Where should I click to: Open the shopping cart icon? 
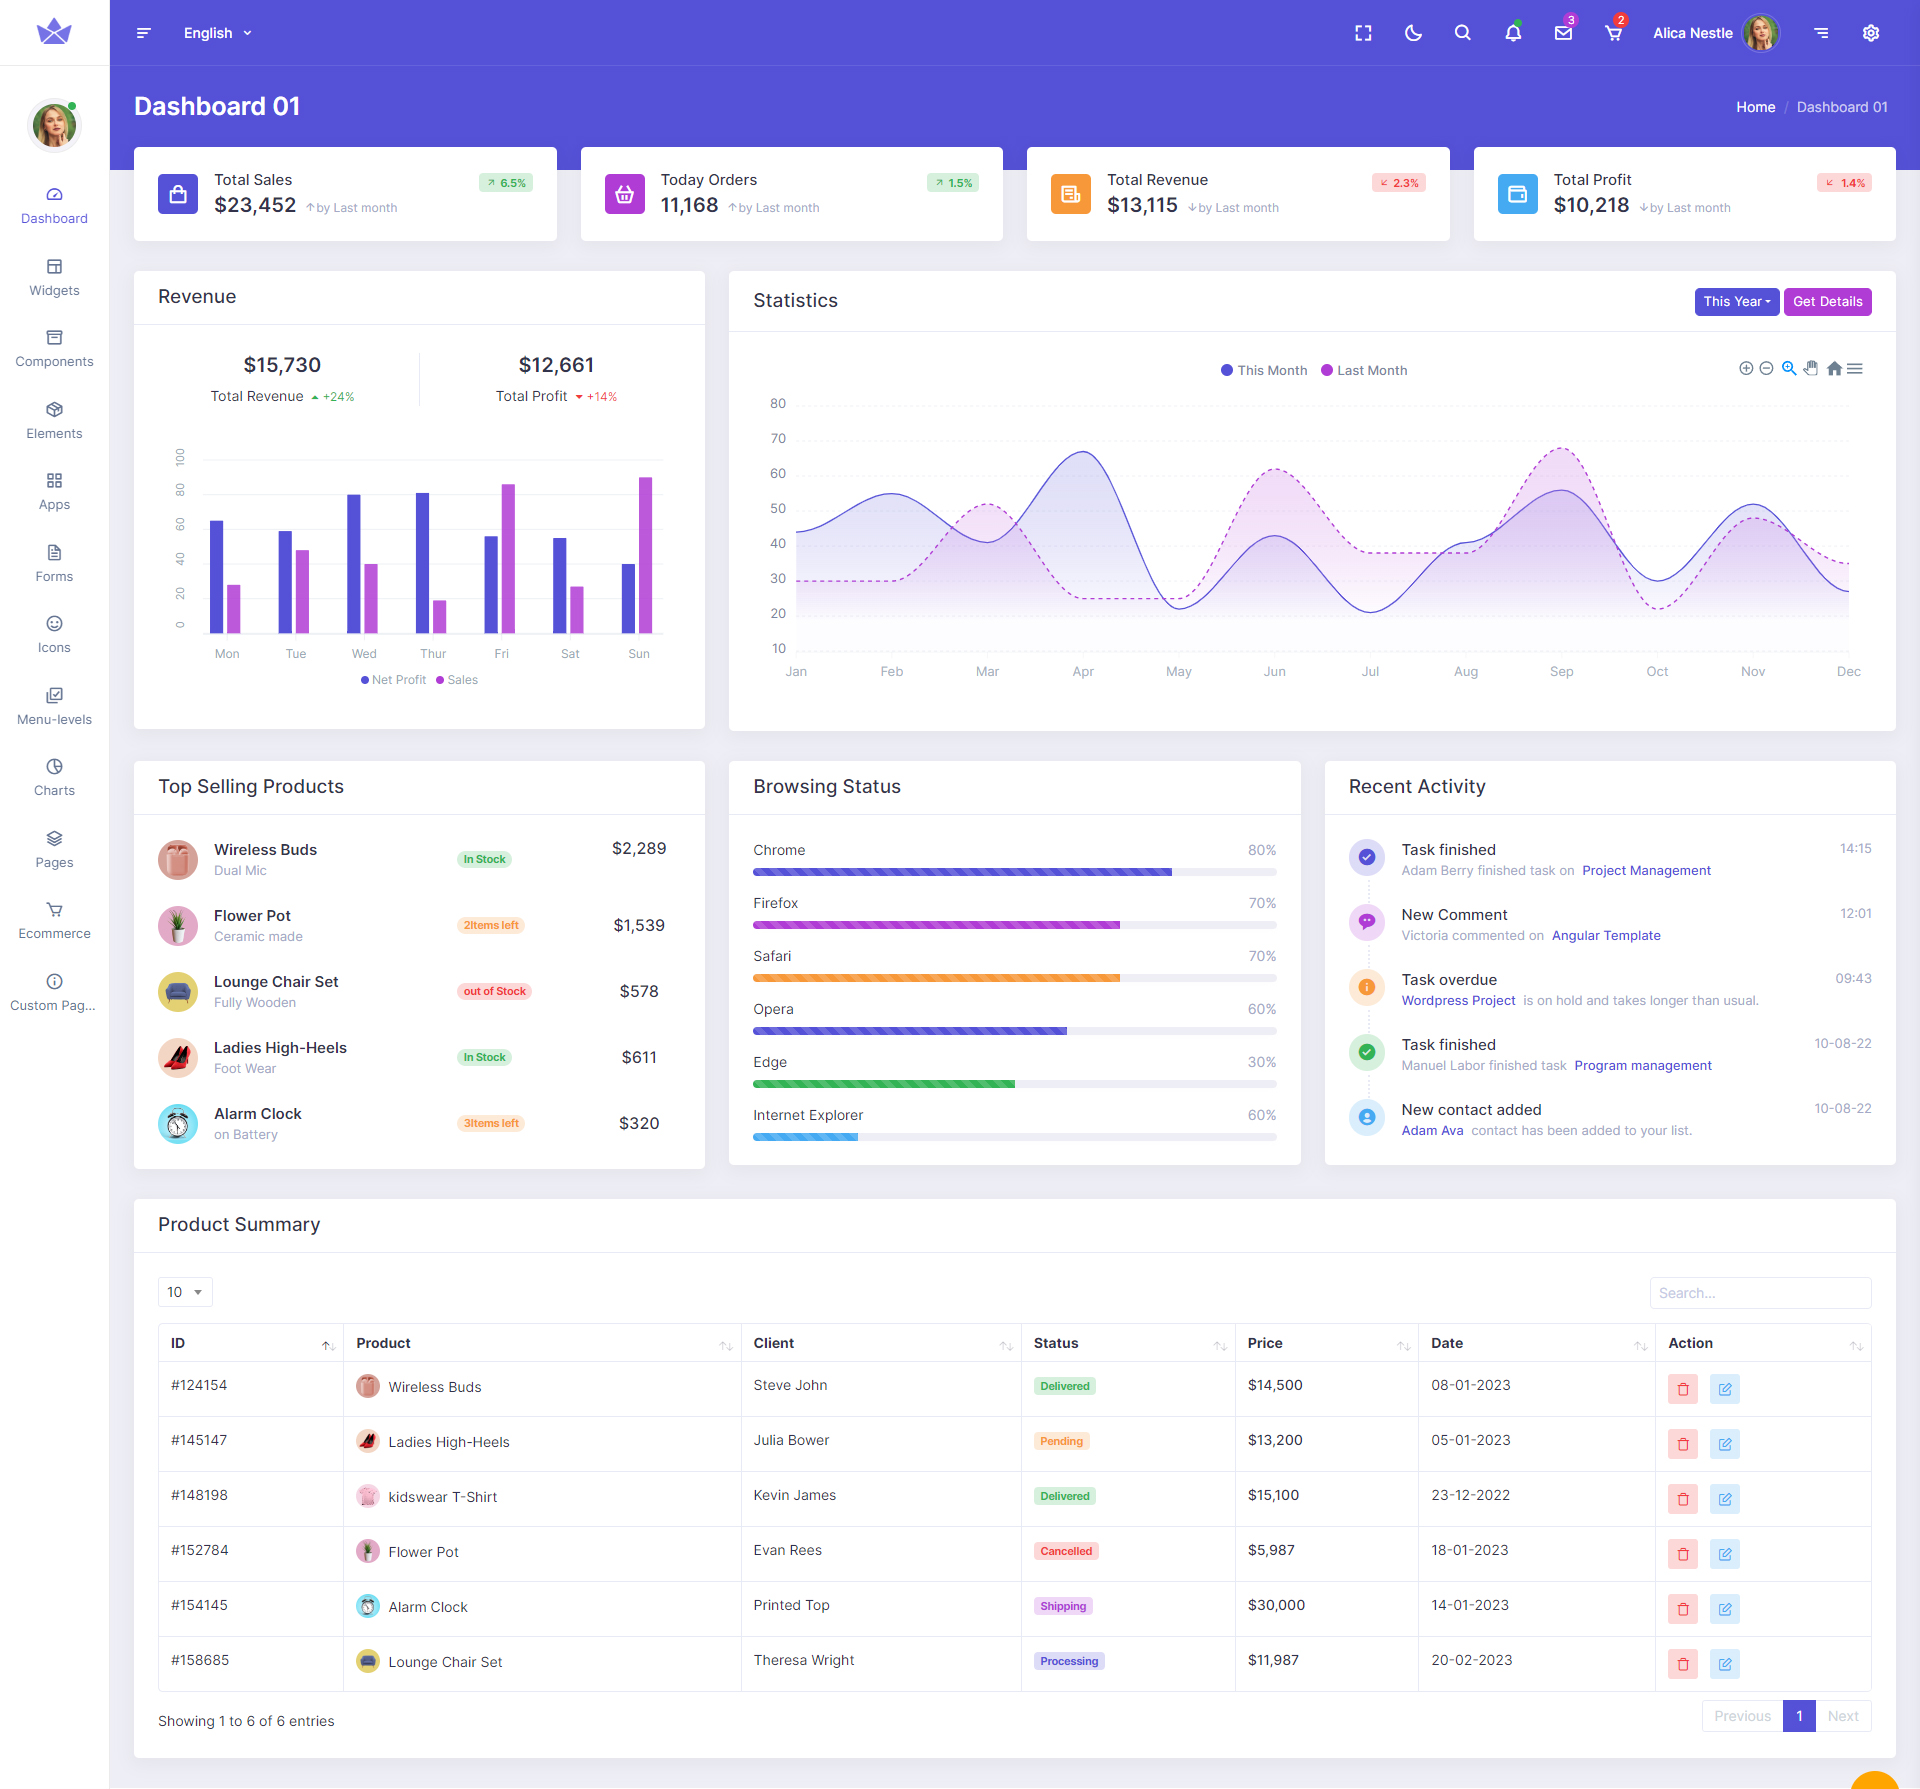click(x=1613, y=33)
